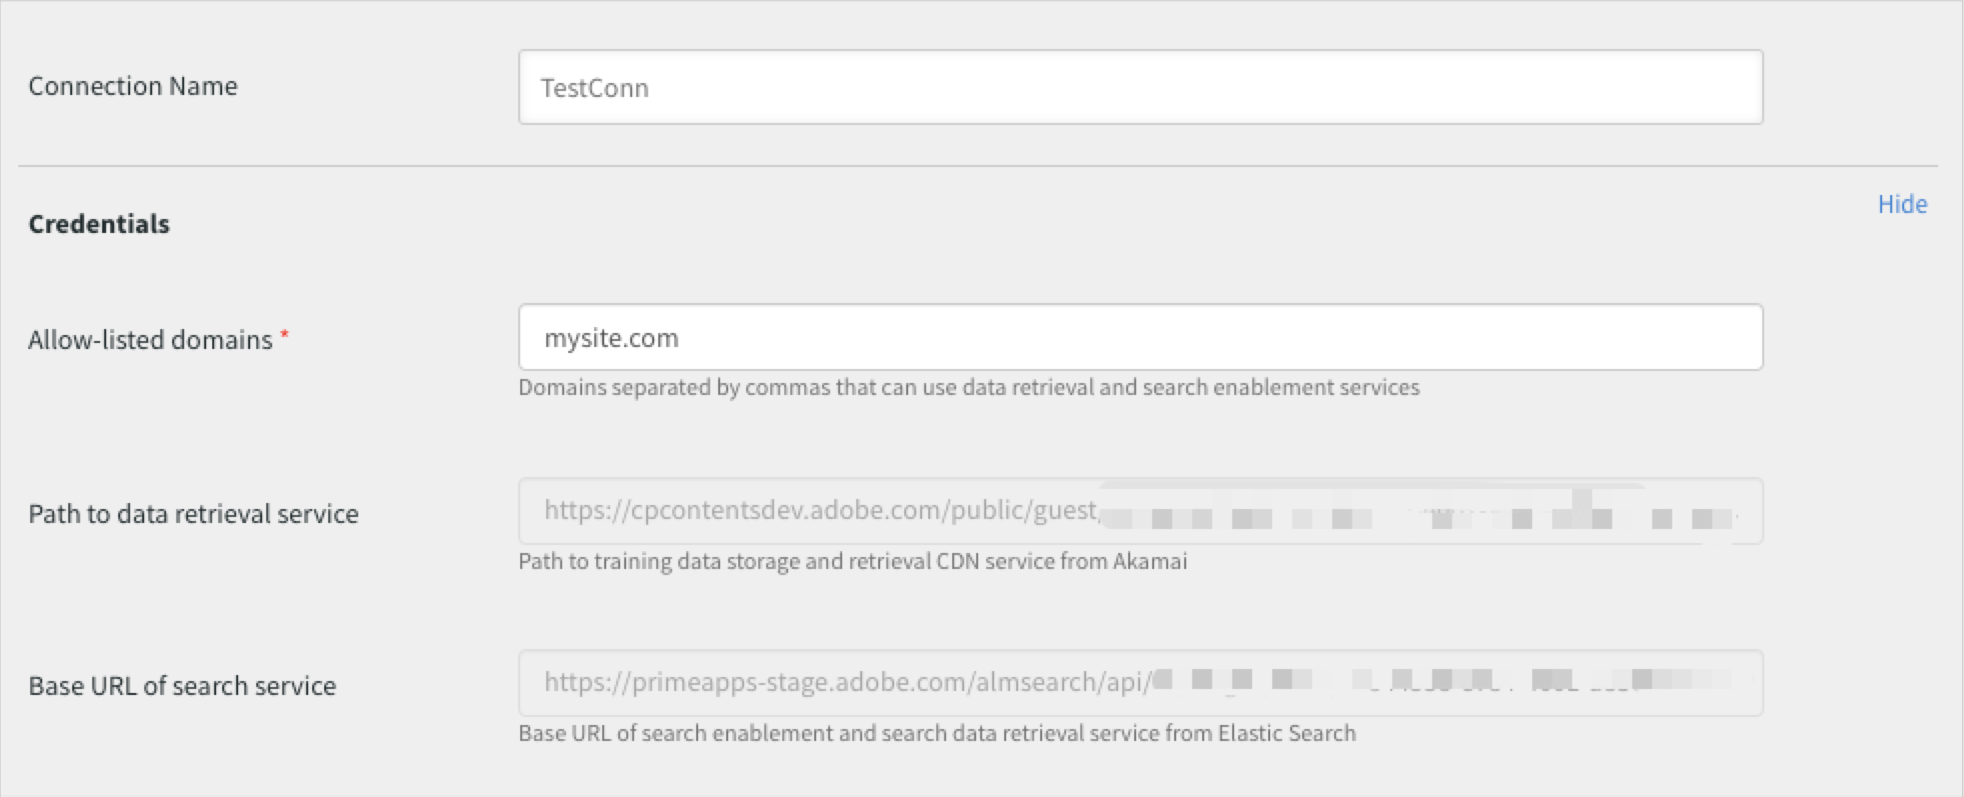Image resolution: width=1964 pixels, height=797 pixels.
Task: Click the red required asterisk marker
Action: [285, 336]
